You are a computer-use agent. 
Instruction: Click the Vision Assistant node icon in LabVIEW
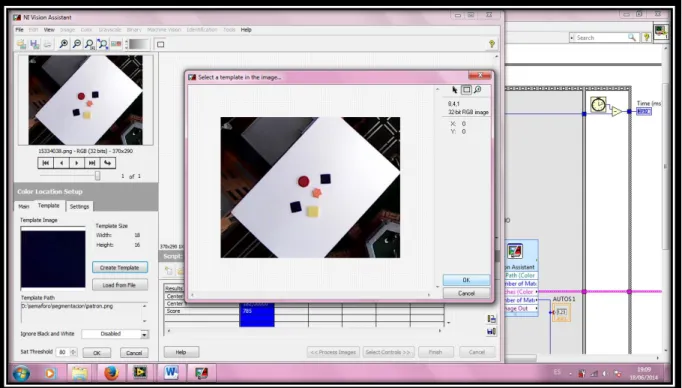pos(515,251)
